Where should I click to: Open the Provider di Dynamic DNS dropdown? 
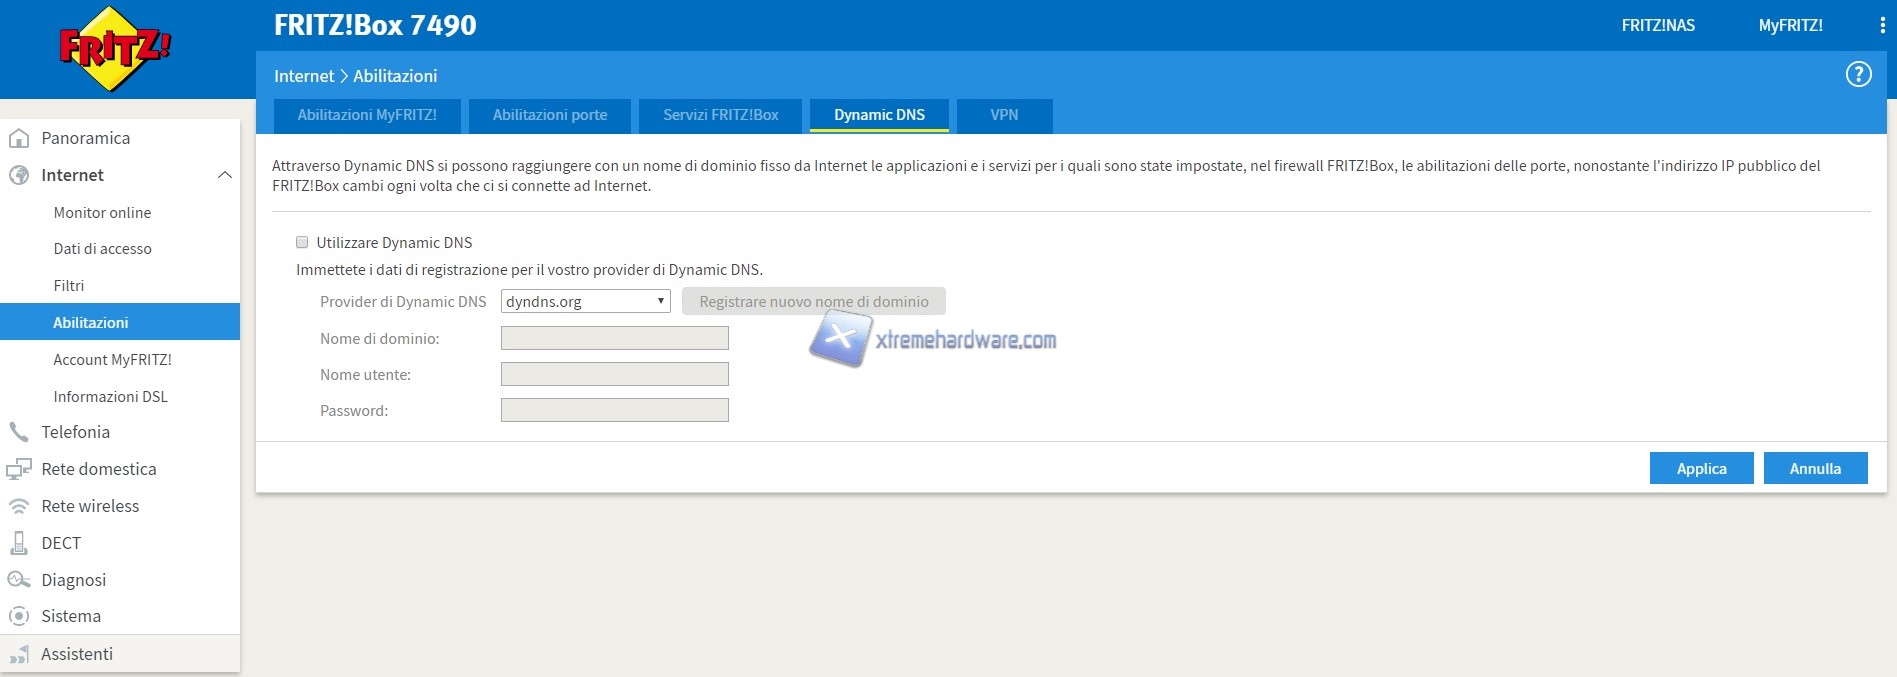(x=585, y=301)
